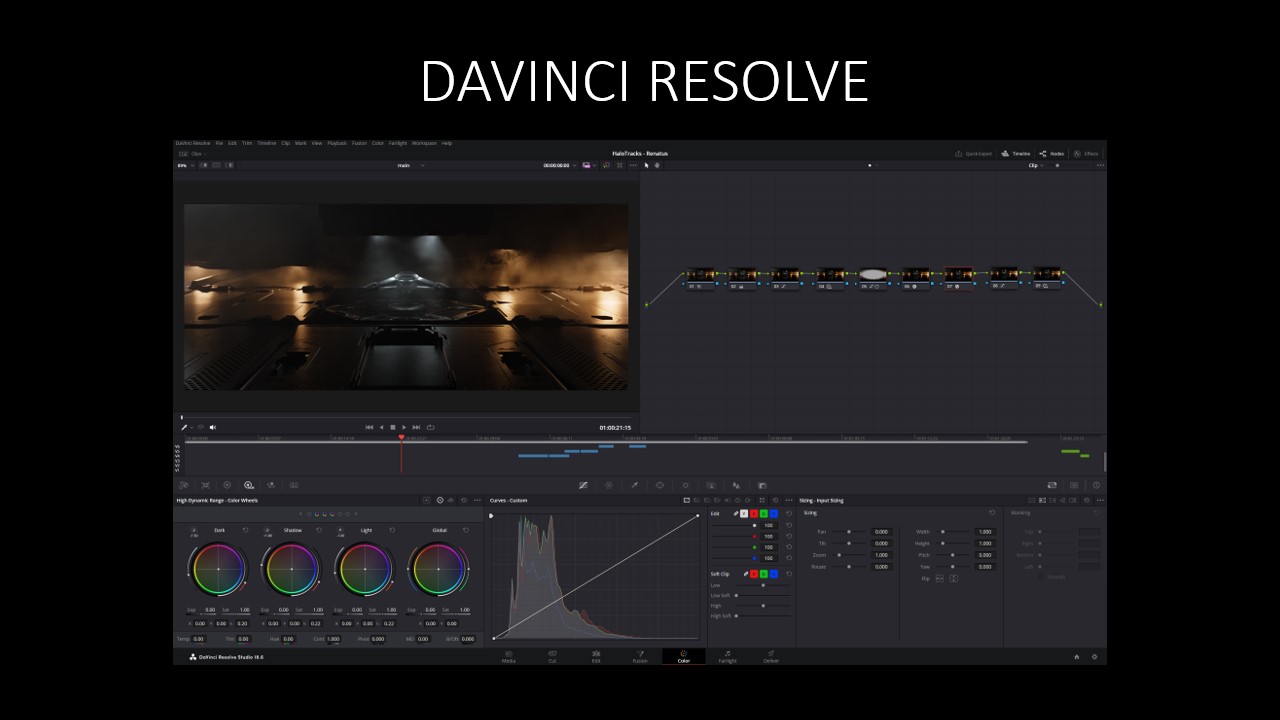Expand the main timeline name dropdown
This screenshot has width=1280, height=720.
click(410, 165)
